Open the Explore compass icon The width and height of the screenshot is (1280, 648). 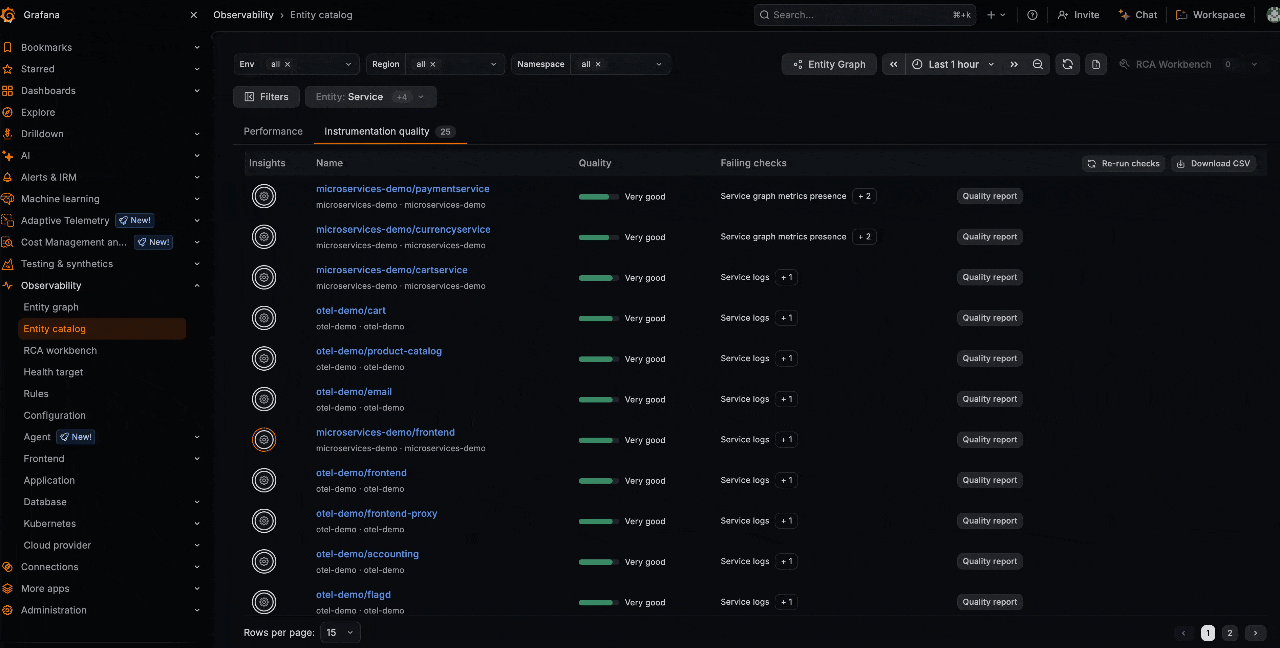coord(8,112)
